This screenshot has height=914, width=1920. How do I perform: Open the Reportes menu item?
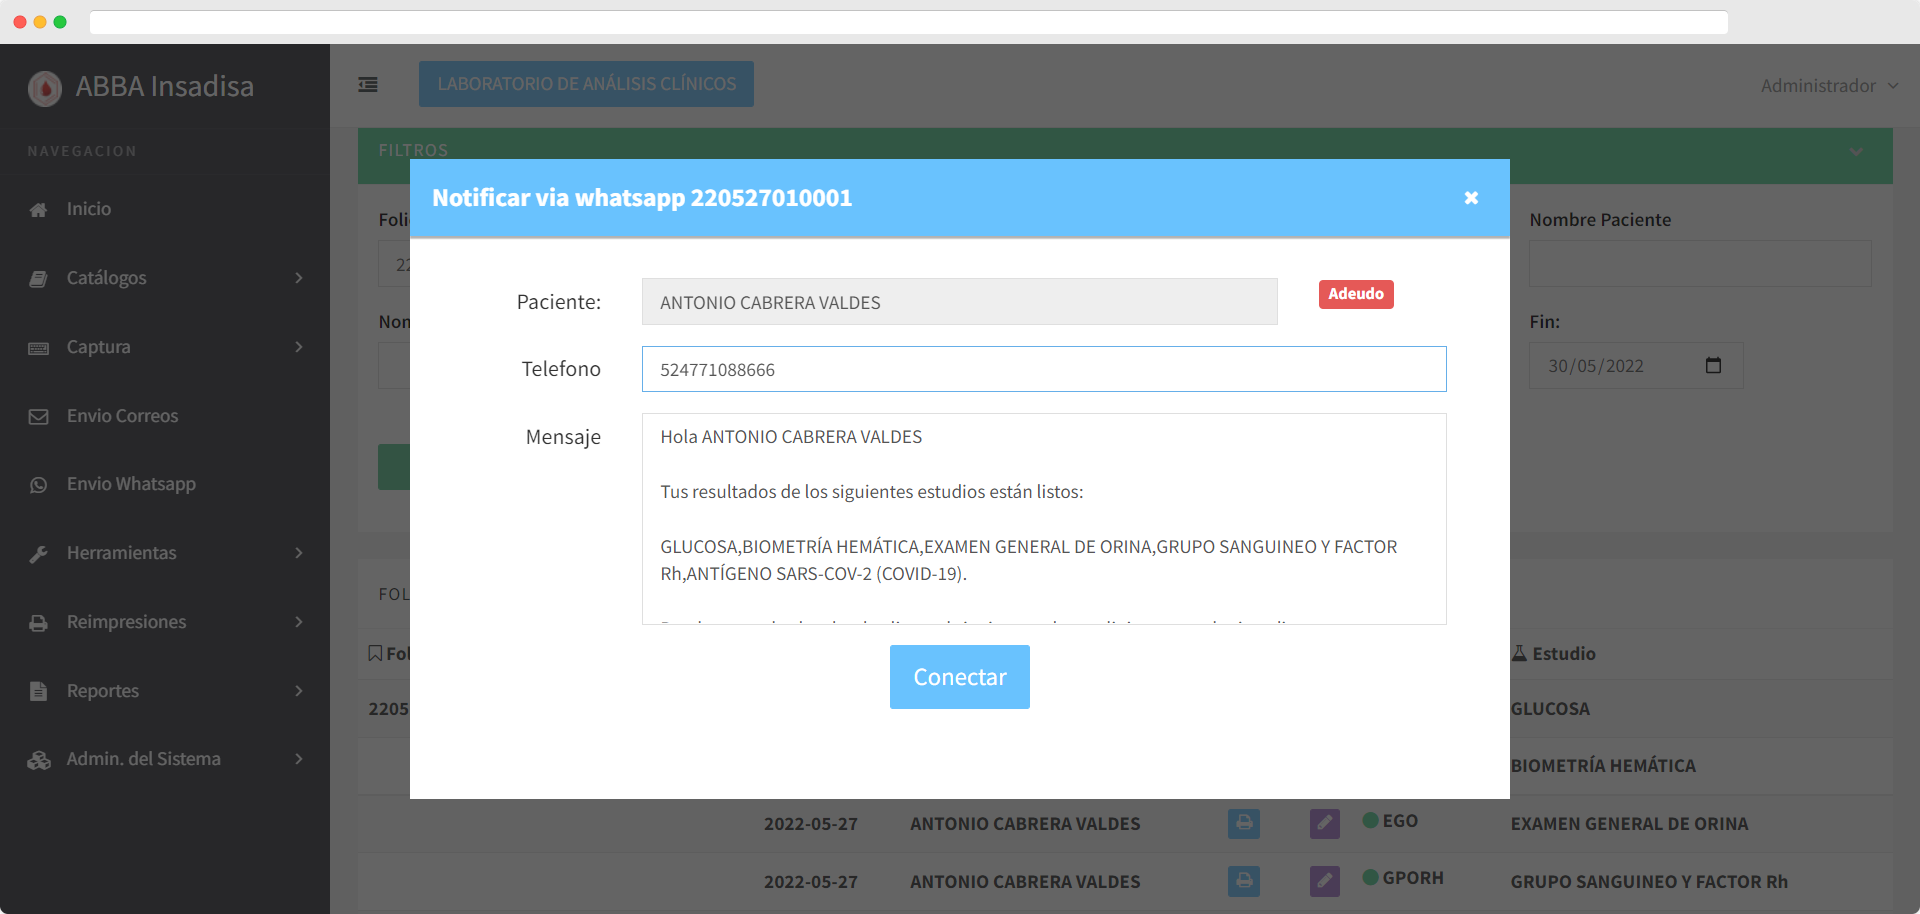click(103, 691)
